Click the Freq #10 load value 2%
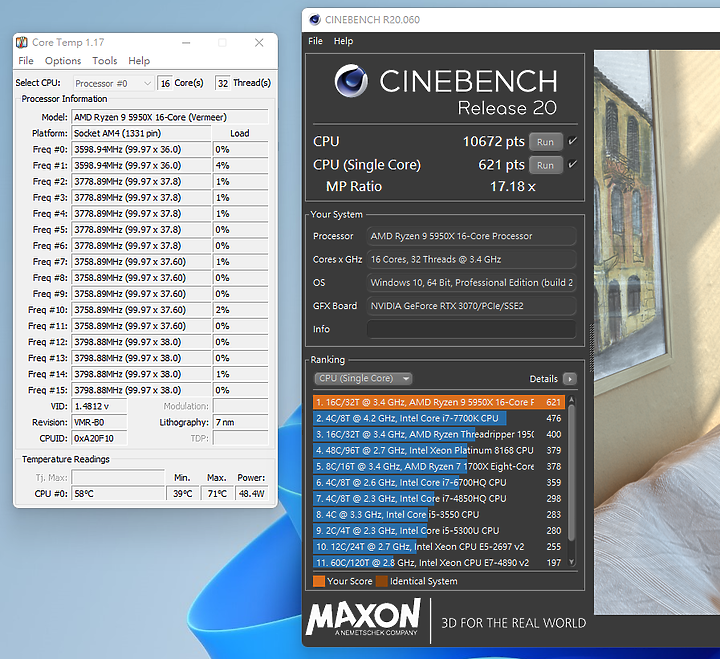This screenshot has width=720, height=659. pos(241,310)
